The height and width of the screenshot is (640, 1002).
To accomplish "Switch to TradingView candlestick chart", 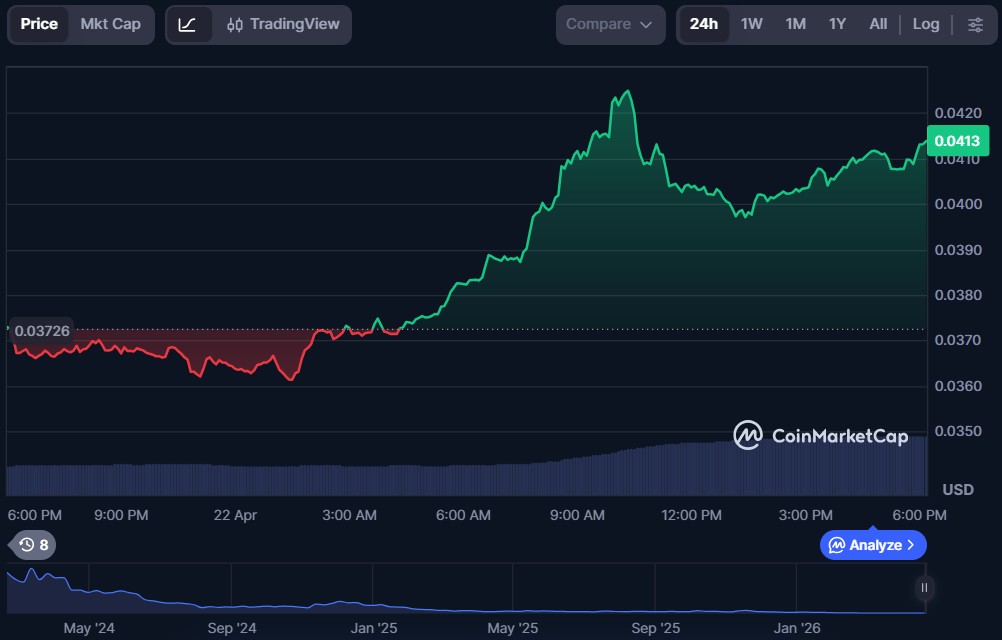I will 283,24.
